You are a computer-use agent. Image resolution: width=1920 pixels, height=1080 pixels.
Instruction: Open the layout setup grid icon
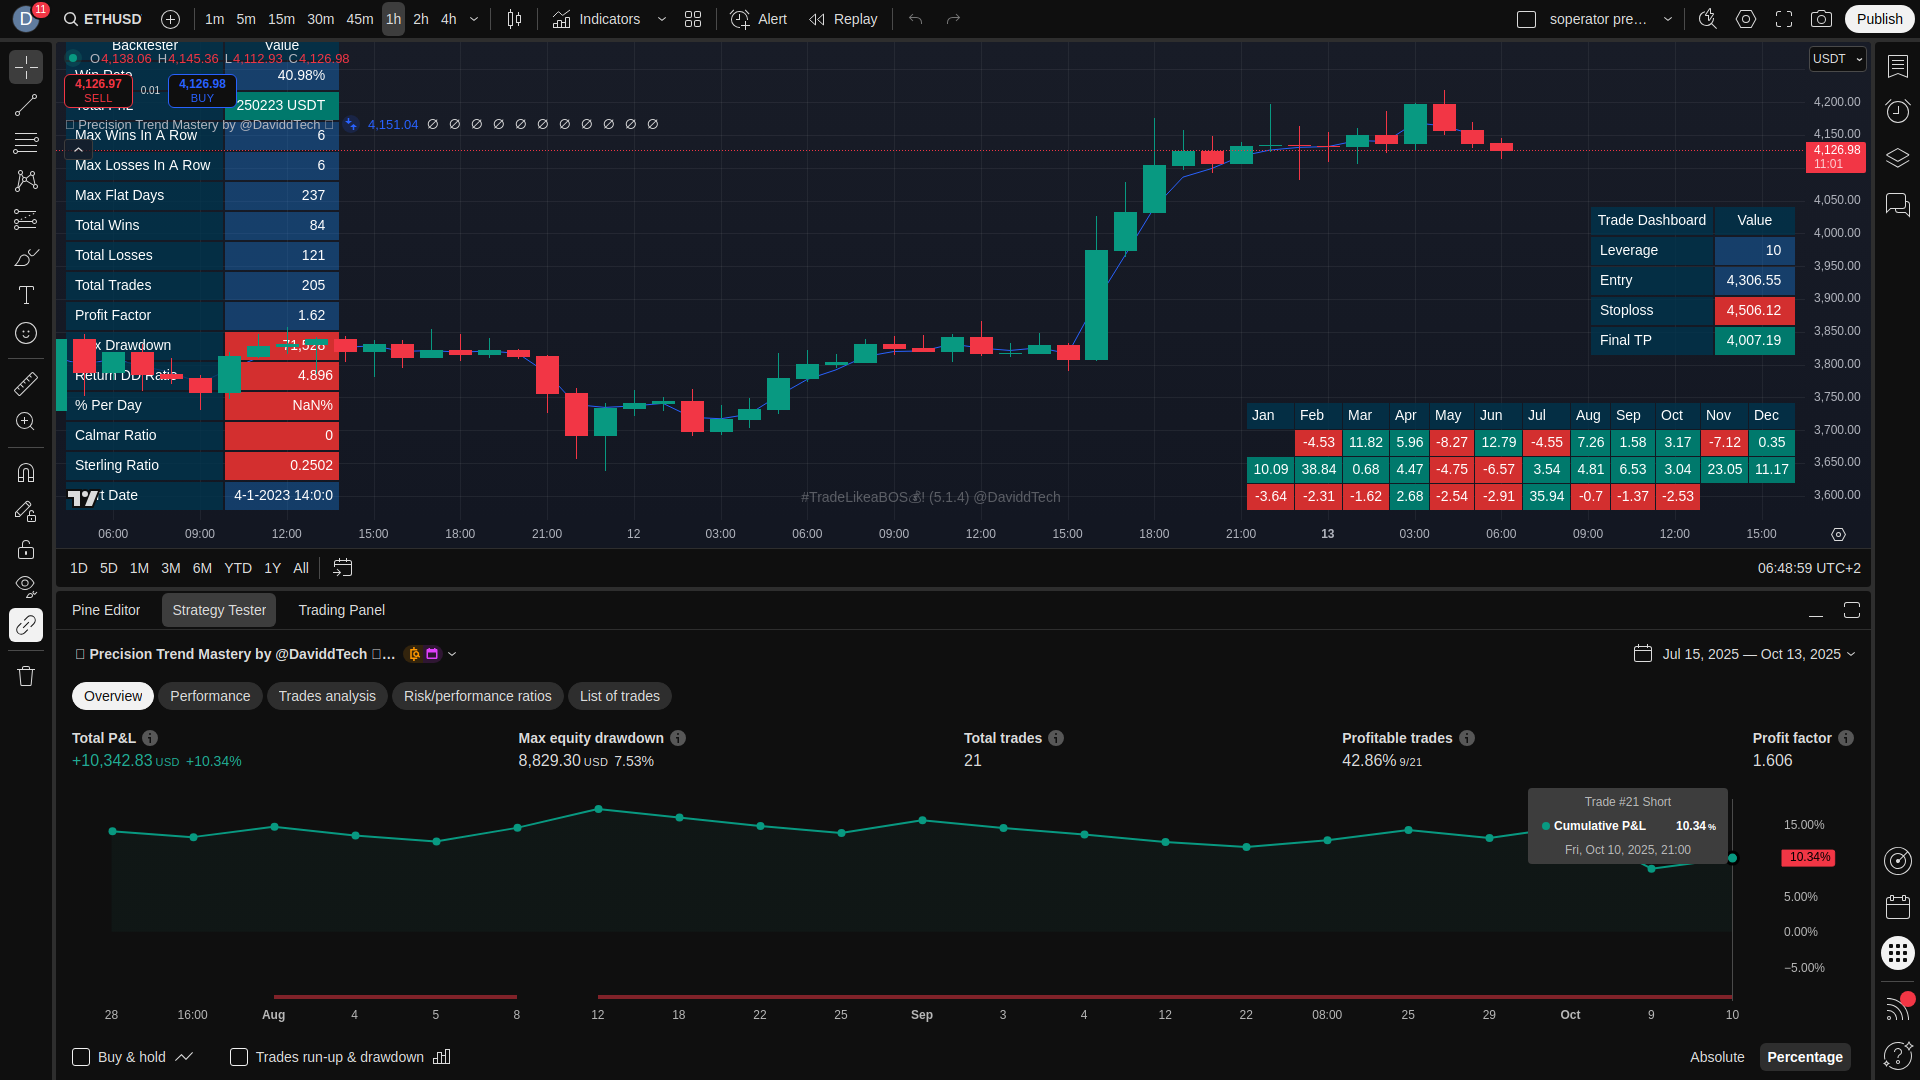point(693,19)
